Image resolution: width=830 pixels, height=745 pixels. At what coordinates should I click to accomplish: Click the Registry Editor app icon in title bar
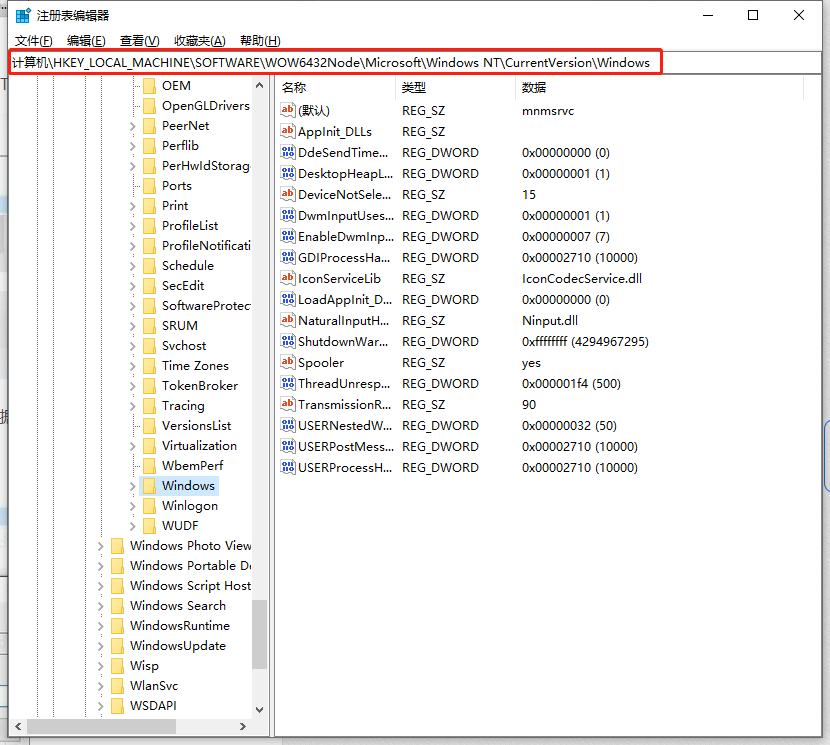click(x=22, y=16)
